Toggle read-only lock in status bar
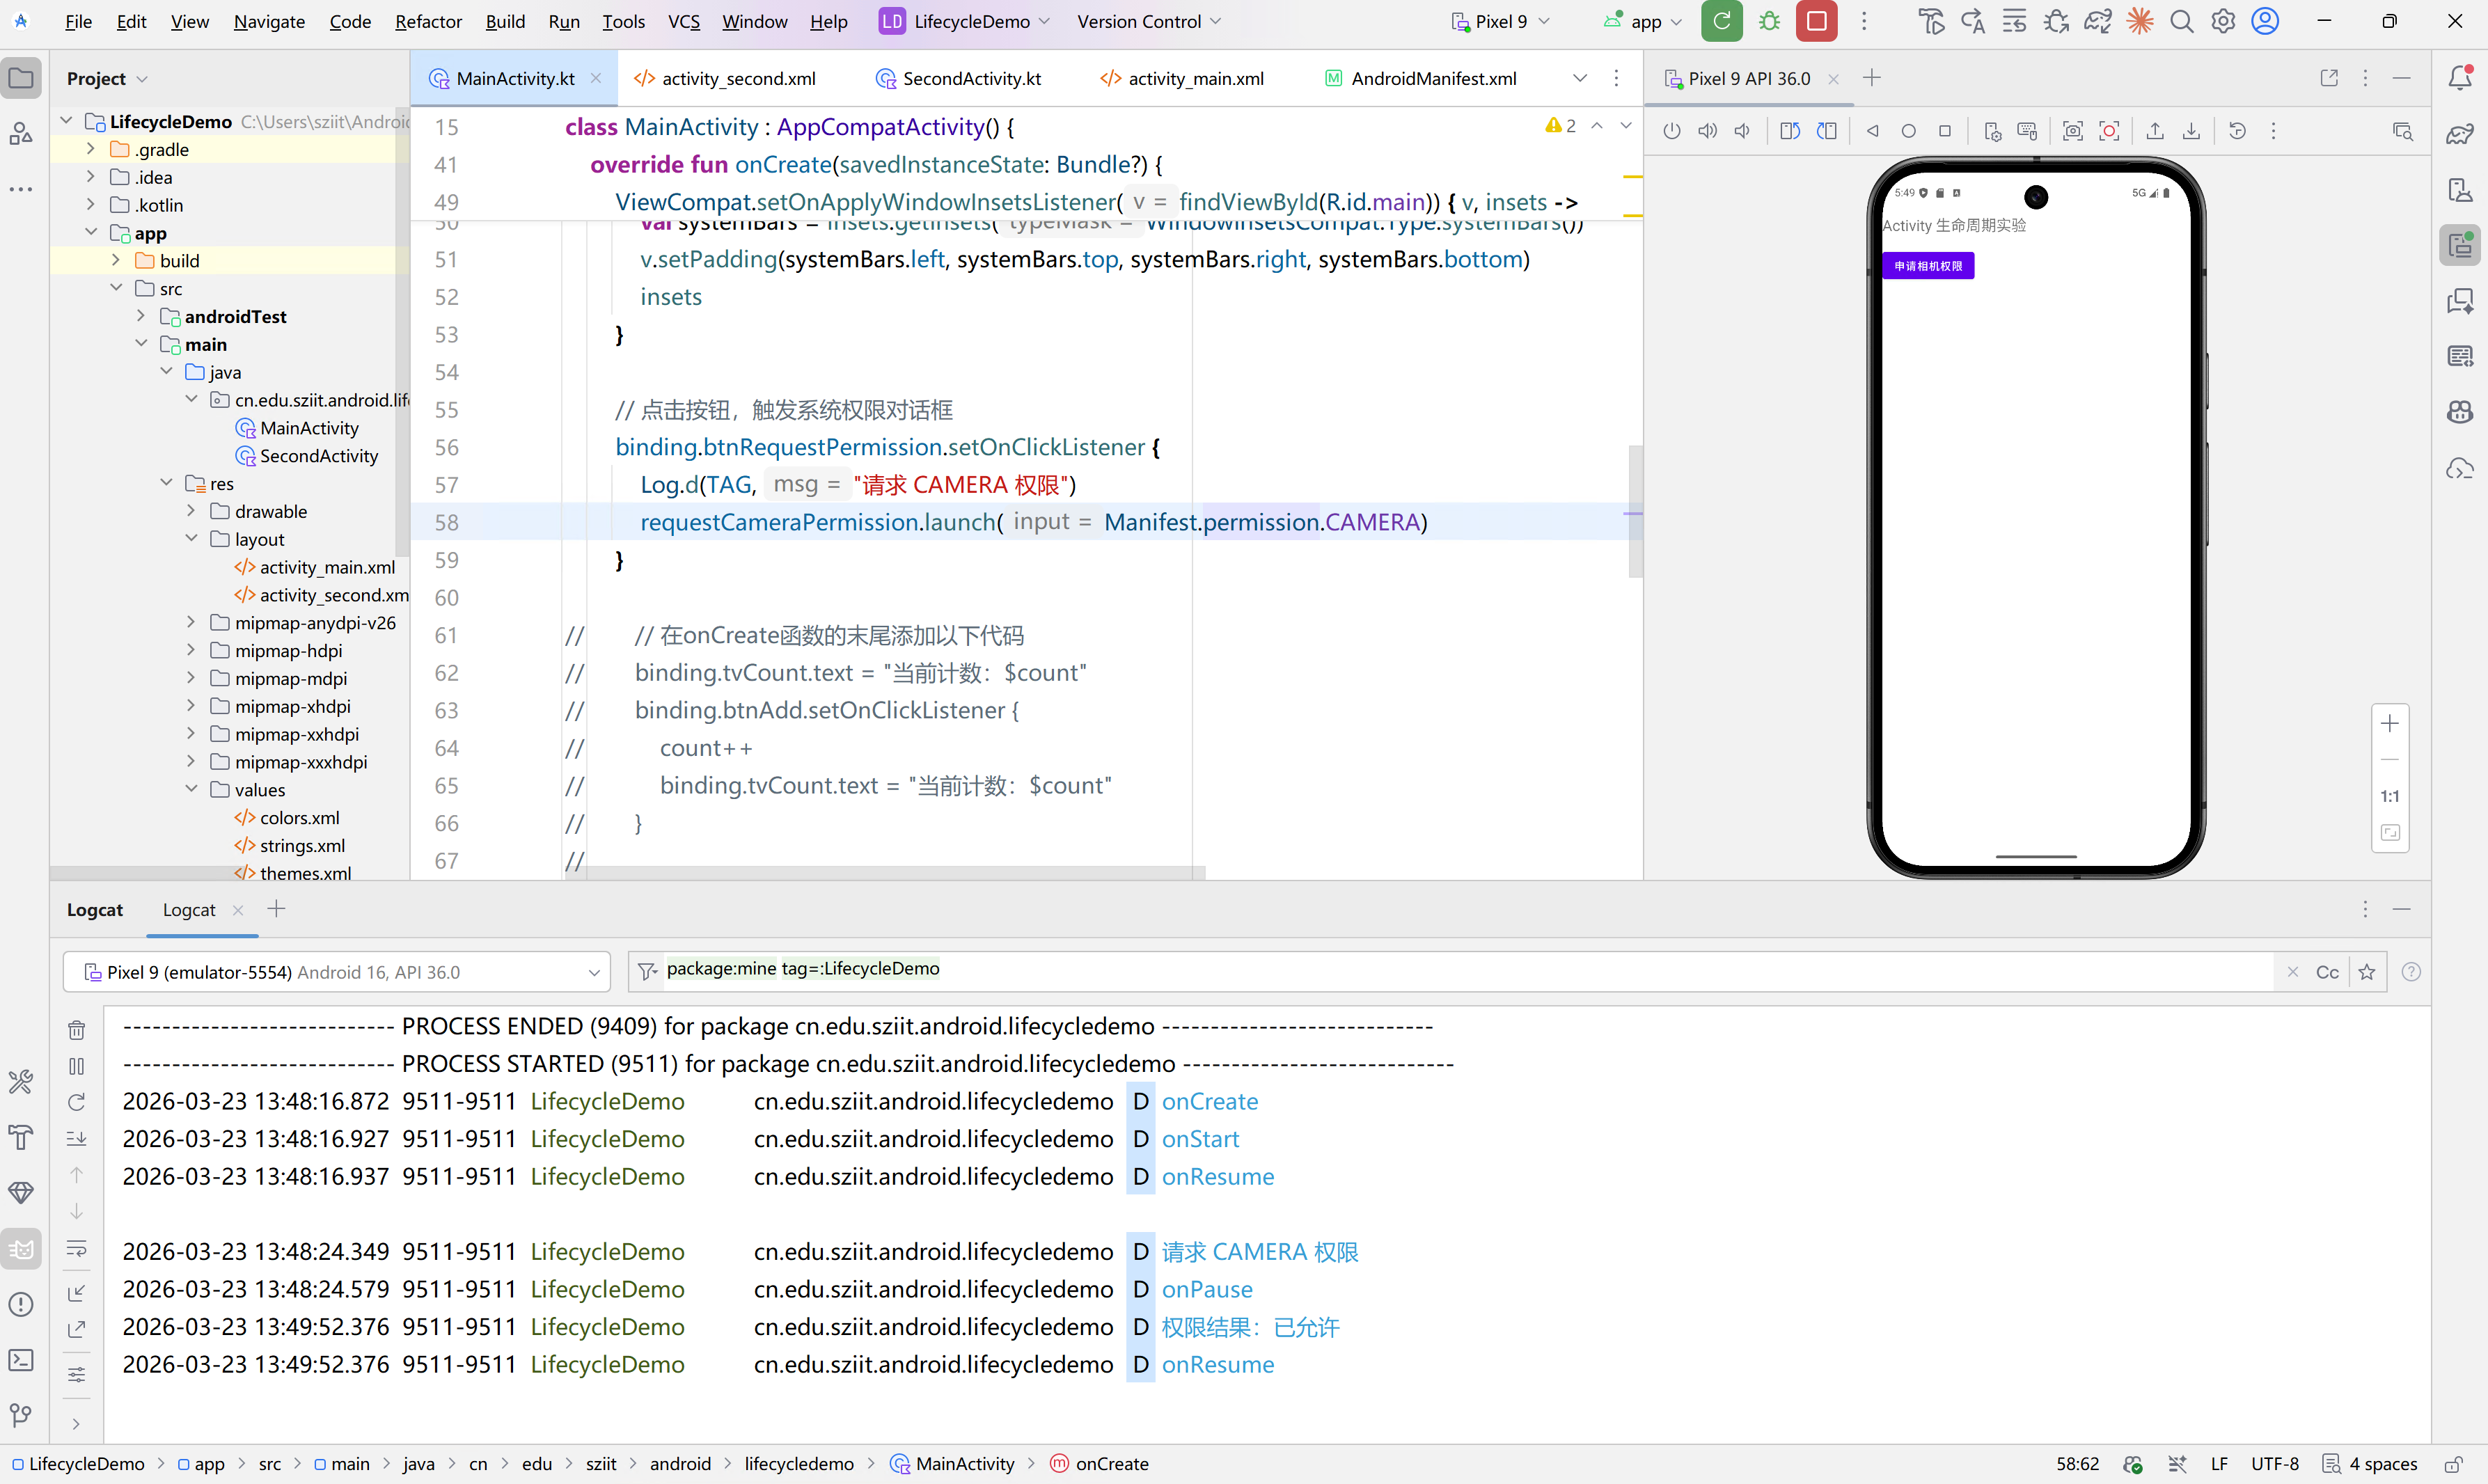Image resolution: width=2488 pixels, height=1484 pixels. tap(2452, 1464)
